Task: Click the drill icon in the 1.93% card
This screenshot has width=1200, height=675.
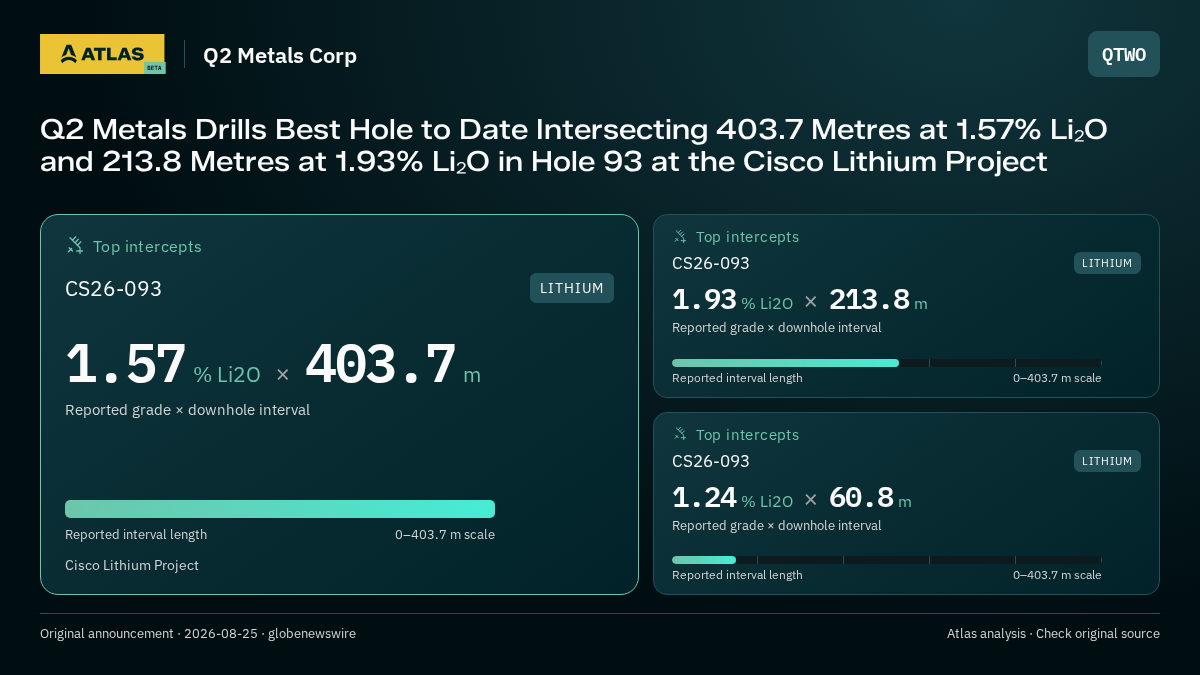Action: [x=680, y=237]
